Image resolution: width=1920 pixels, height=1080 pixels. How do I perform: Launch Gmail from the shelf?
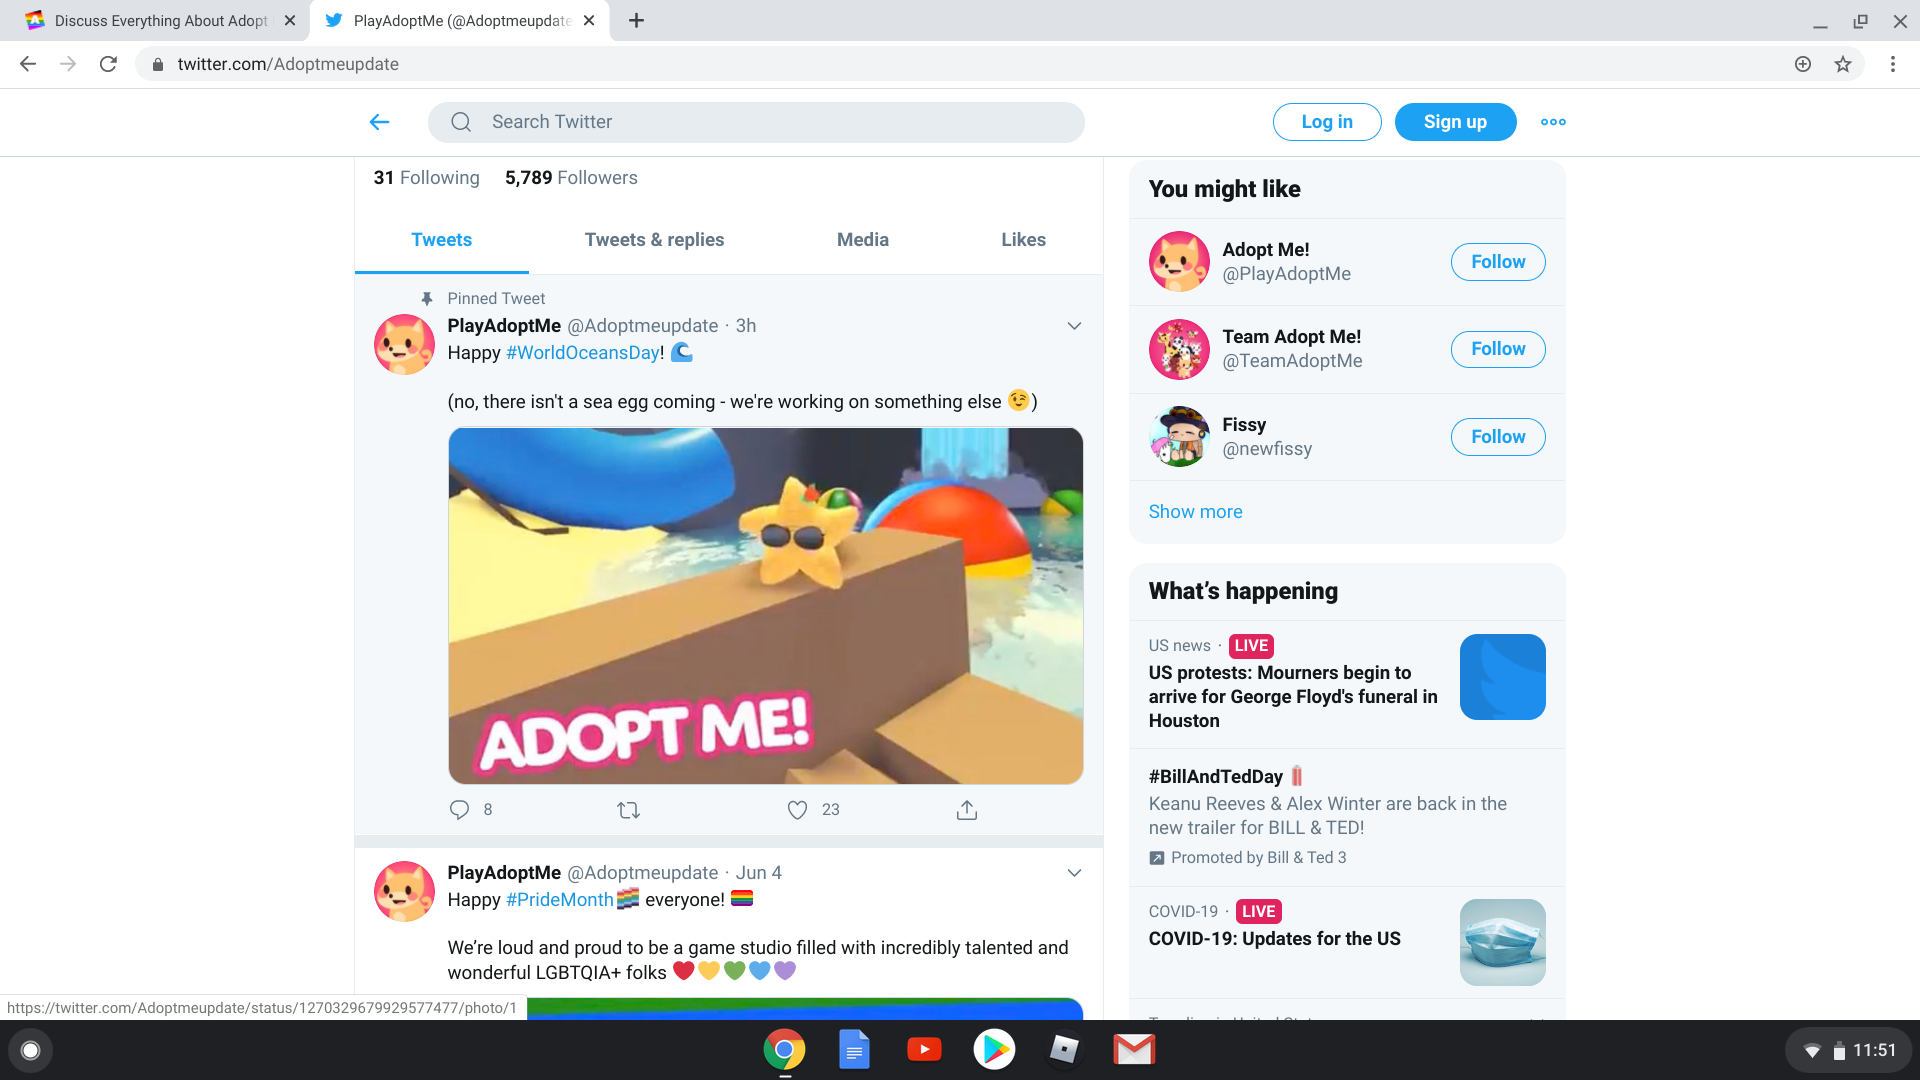click(1134, 1049)
